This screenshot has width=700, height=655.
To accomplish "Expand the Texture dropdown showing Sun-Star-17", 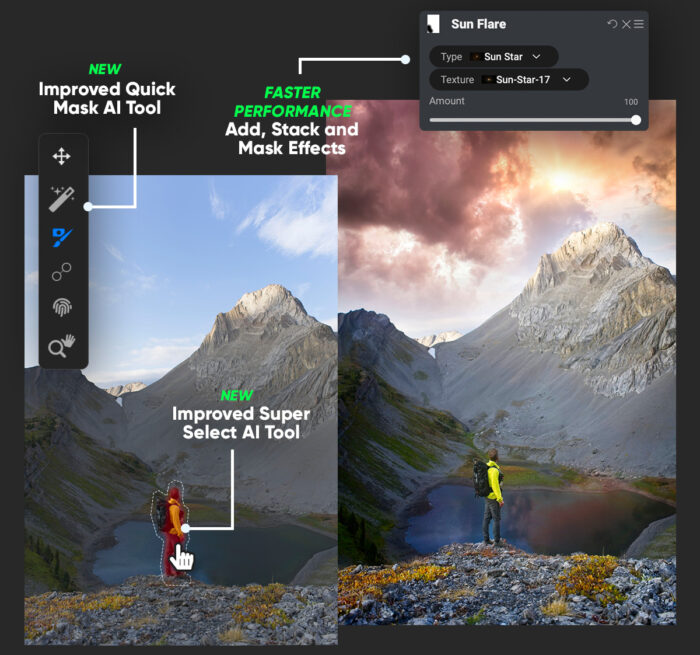I will [x=509, y=79].
